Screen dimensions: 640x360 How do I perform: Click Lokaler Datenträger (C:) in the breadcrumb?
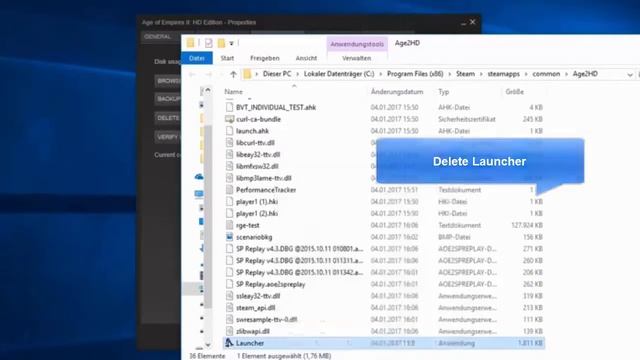339,74
